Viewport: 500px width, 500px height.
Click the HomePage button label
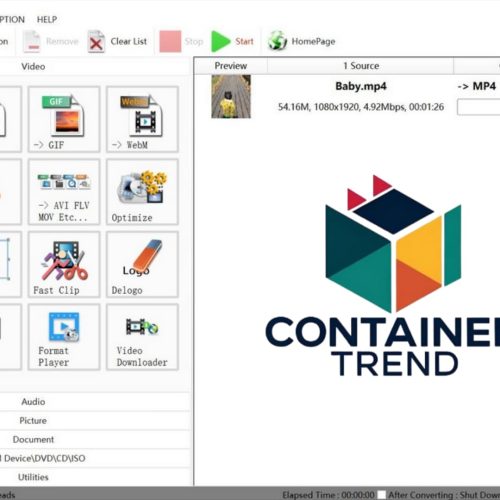coord(313,41)
